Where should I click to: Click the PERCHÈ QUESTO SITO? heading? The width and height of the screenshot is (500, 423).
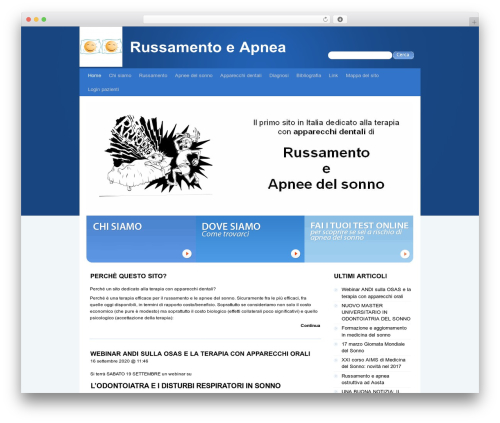tap(128, 276)
